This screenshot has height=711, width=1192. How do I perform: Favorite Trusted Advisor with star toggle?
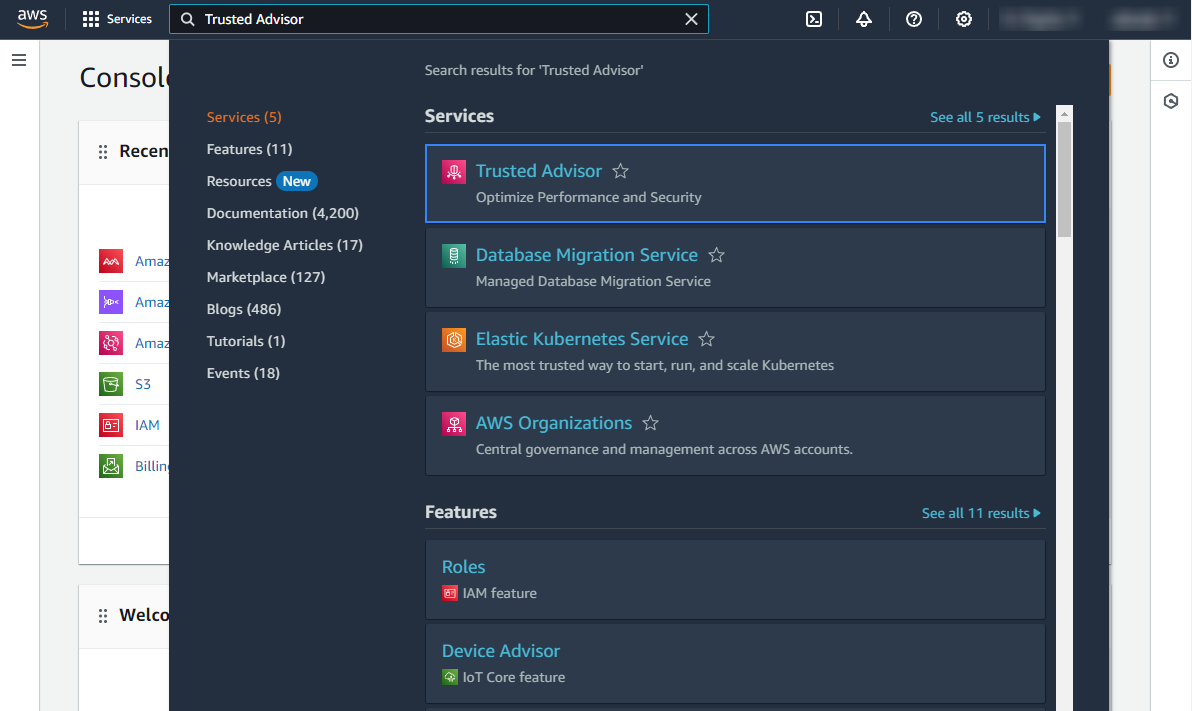(x=620, y=171)
